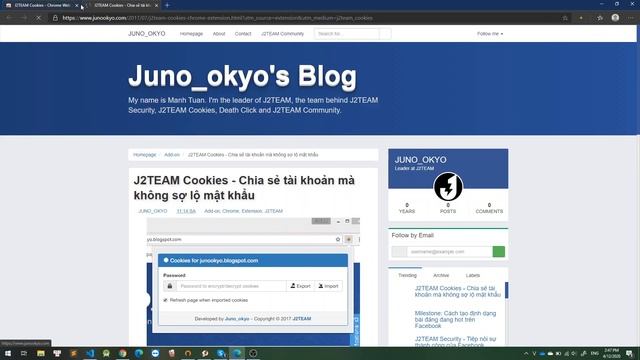Screen dimensions: 640x360
Task: Open the Windows notification center
Action: coord(630,353)
